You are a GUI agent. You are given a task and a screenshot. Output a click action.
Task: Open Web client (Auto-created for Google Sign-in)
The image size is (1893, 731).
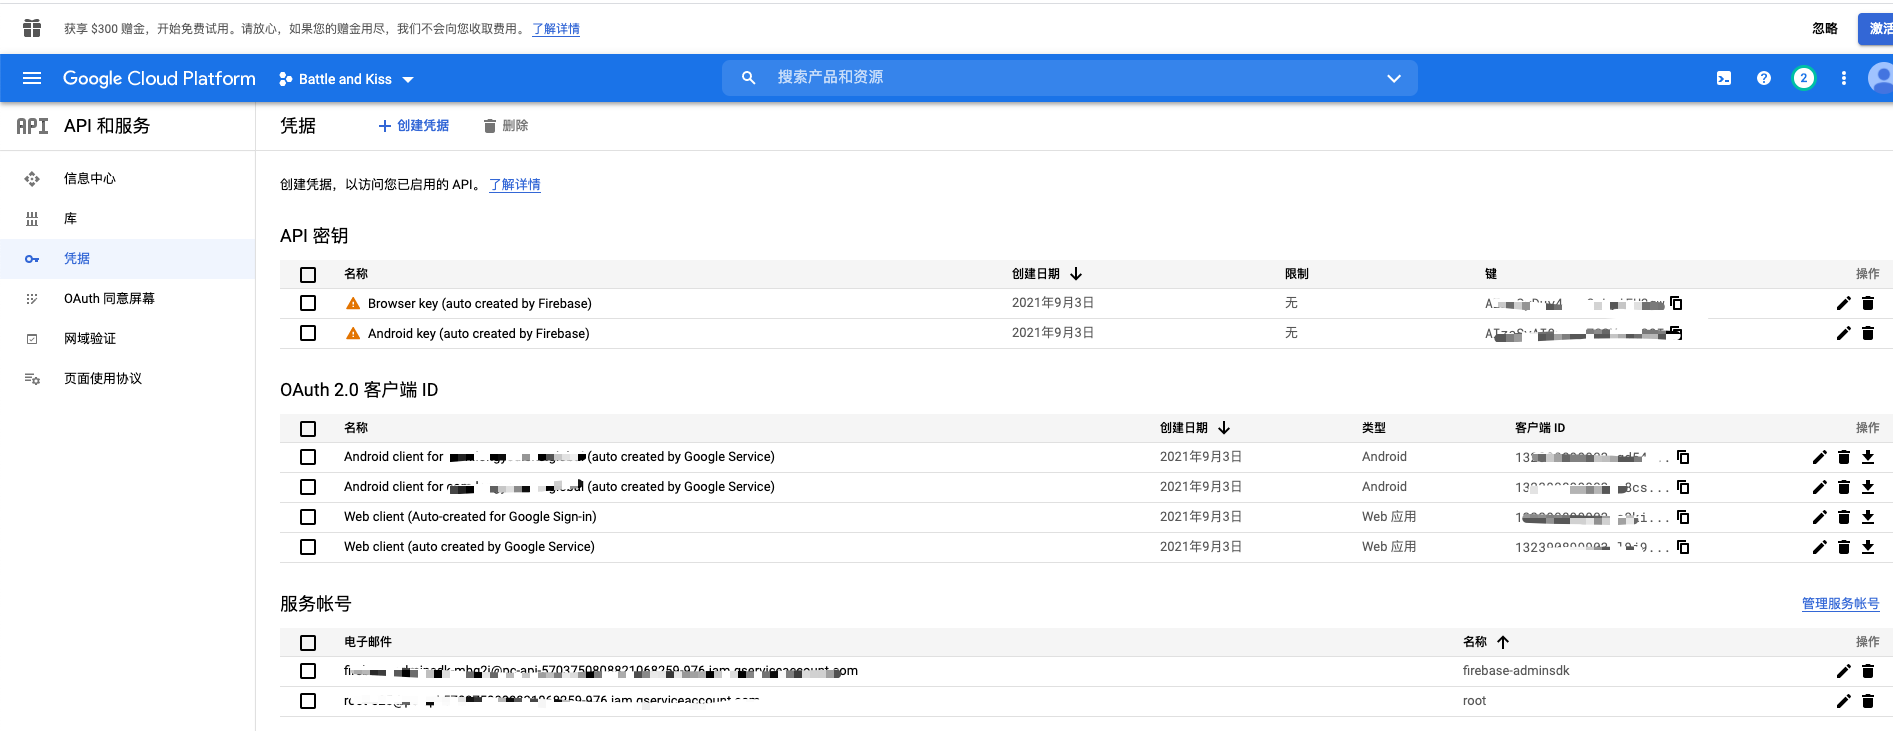[x=470, y=517]
